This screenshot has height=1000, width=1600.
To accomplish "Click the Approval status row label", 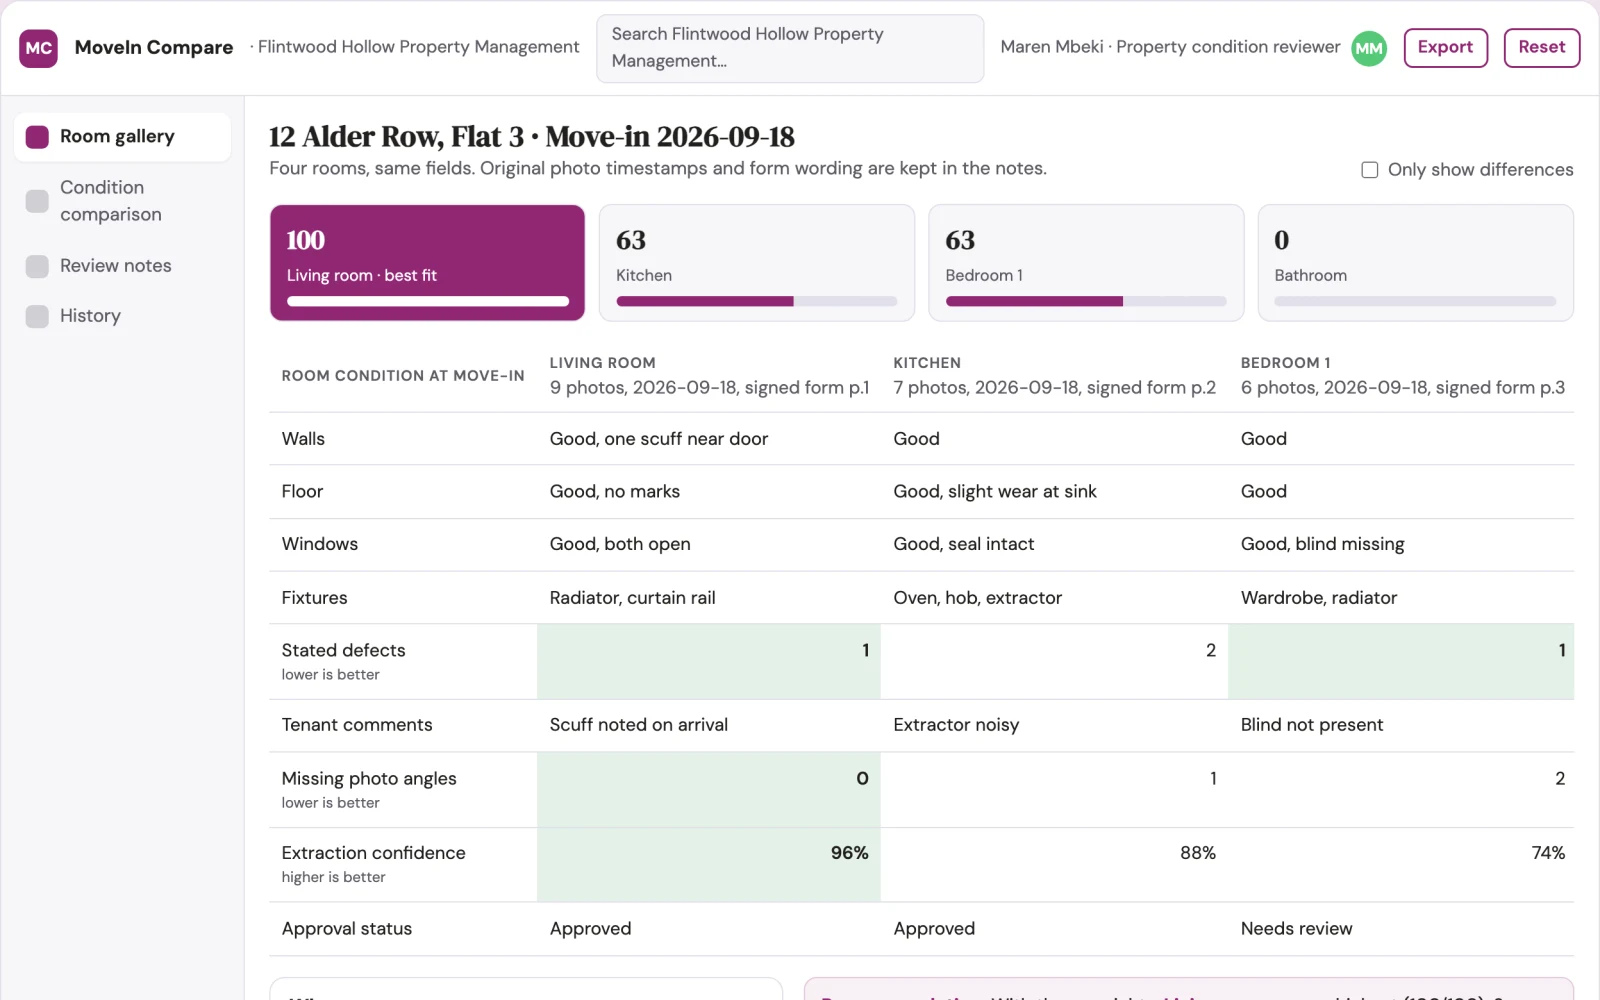I will [x=347, y=929].
